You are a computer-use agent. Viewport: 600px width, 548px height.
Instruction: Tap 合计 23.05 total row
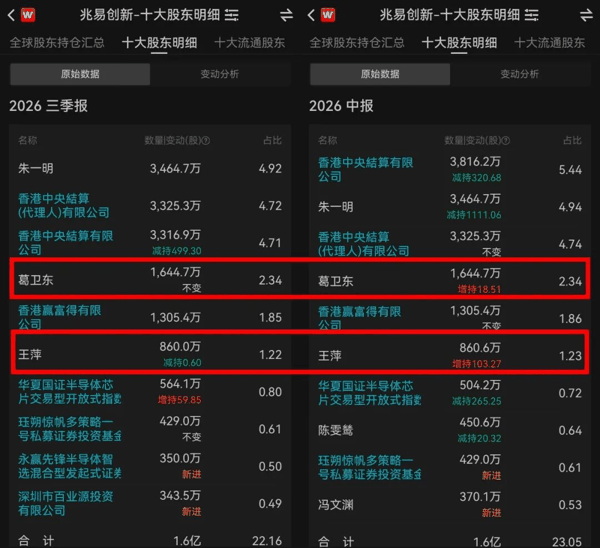[450, 541]
